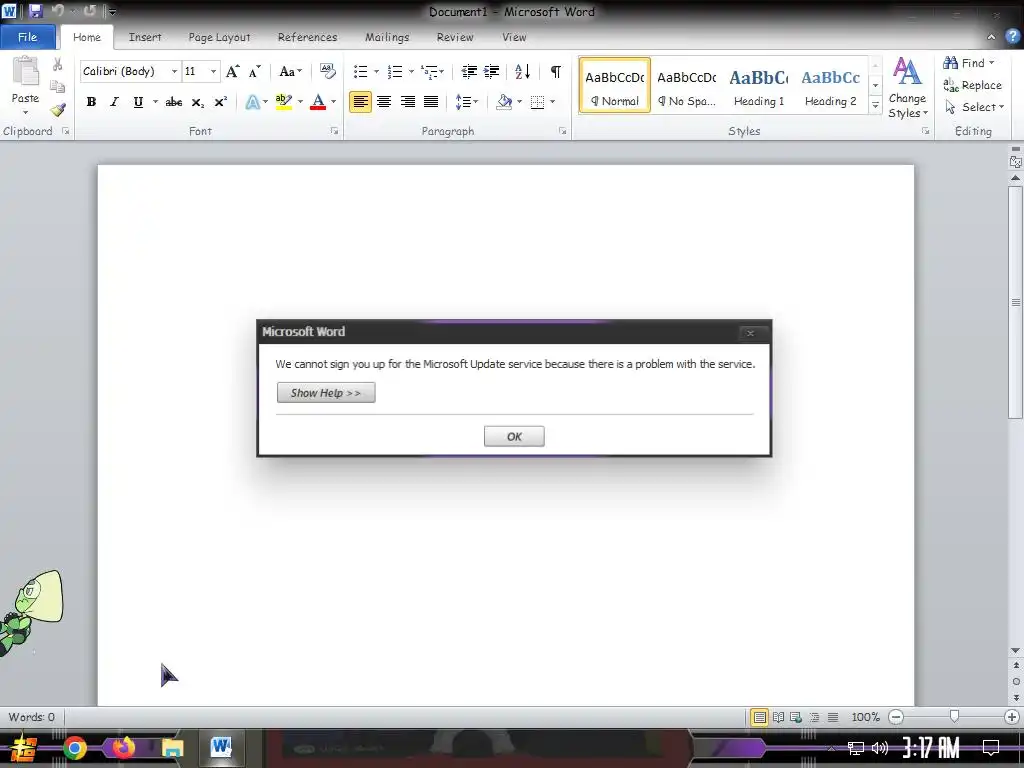Click Google Chrome in the taskbar
Viewport: 1024px width, 768px height.
[74, 748]
